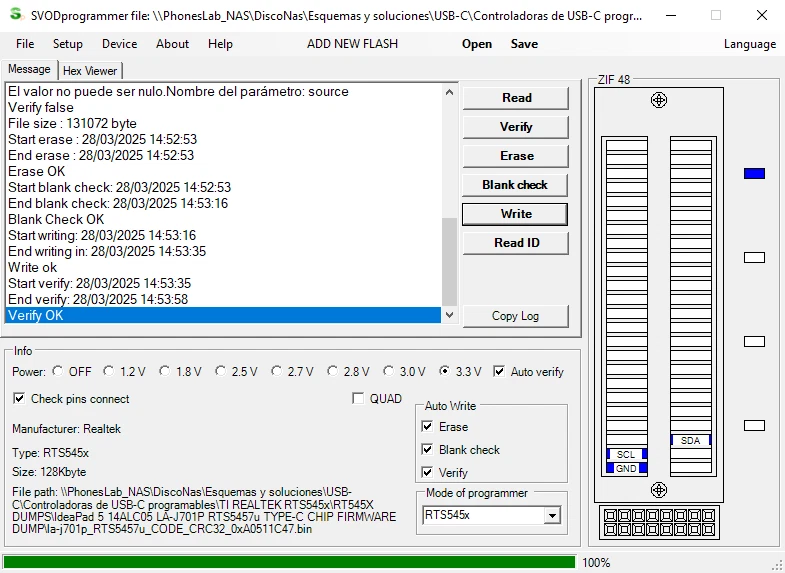
Task: Click the bottom ZIF socket crosshair screw
Action: coord(658,489)
